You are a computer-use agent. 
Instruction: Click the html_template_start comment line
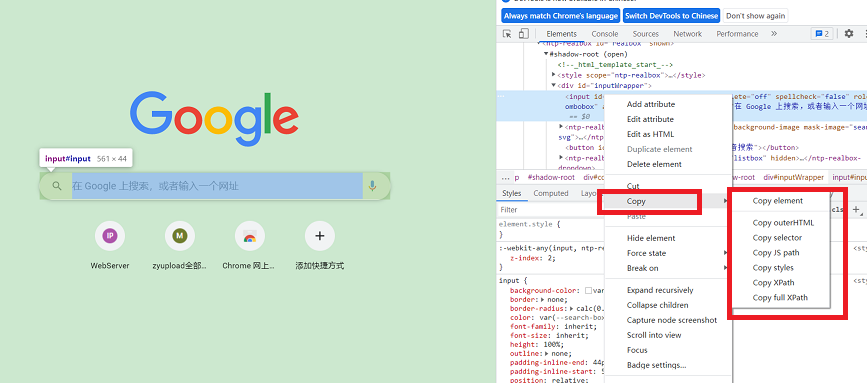click(x=615, y=65)
